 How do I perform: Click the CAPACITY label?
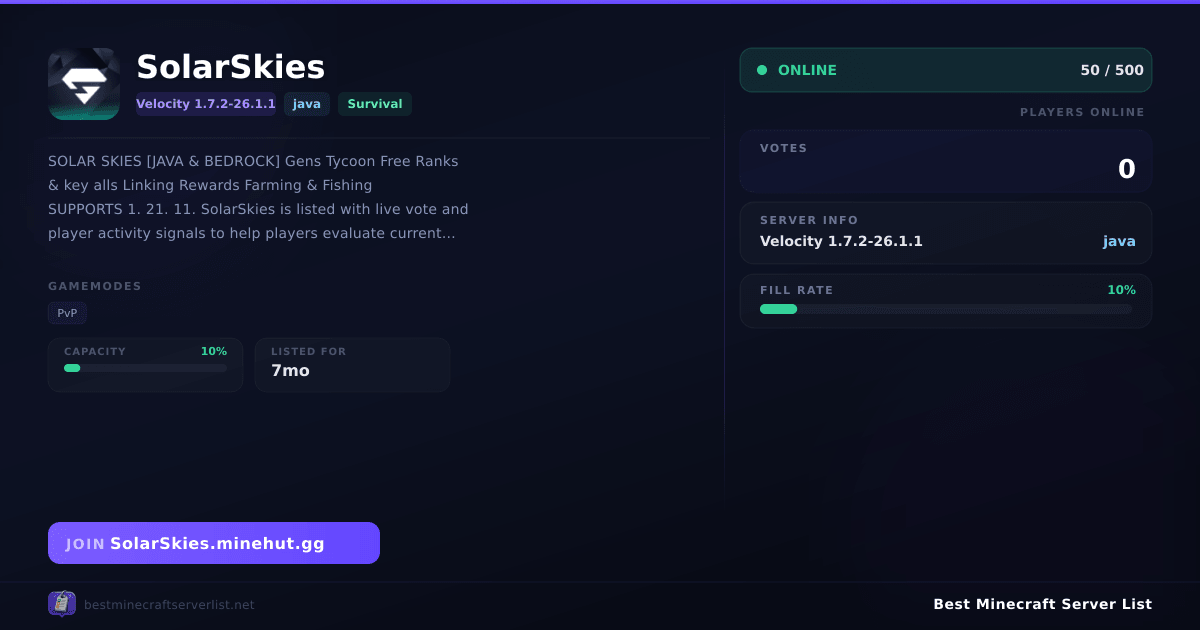pyautogui.click(x=95, y=352)
